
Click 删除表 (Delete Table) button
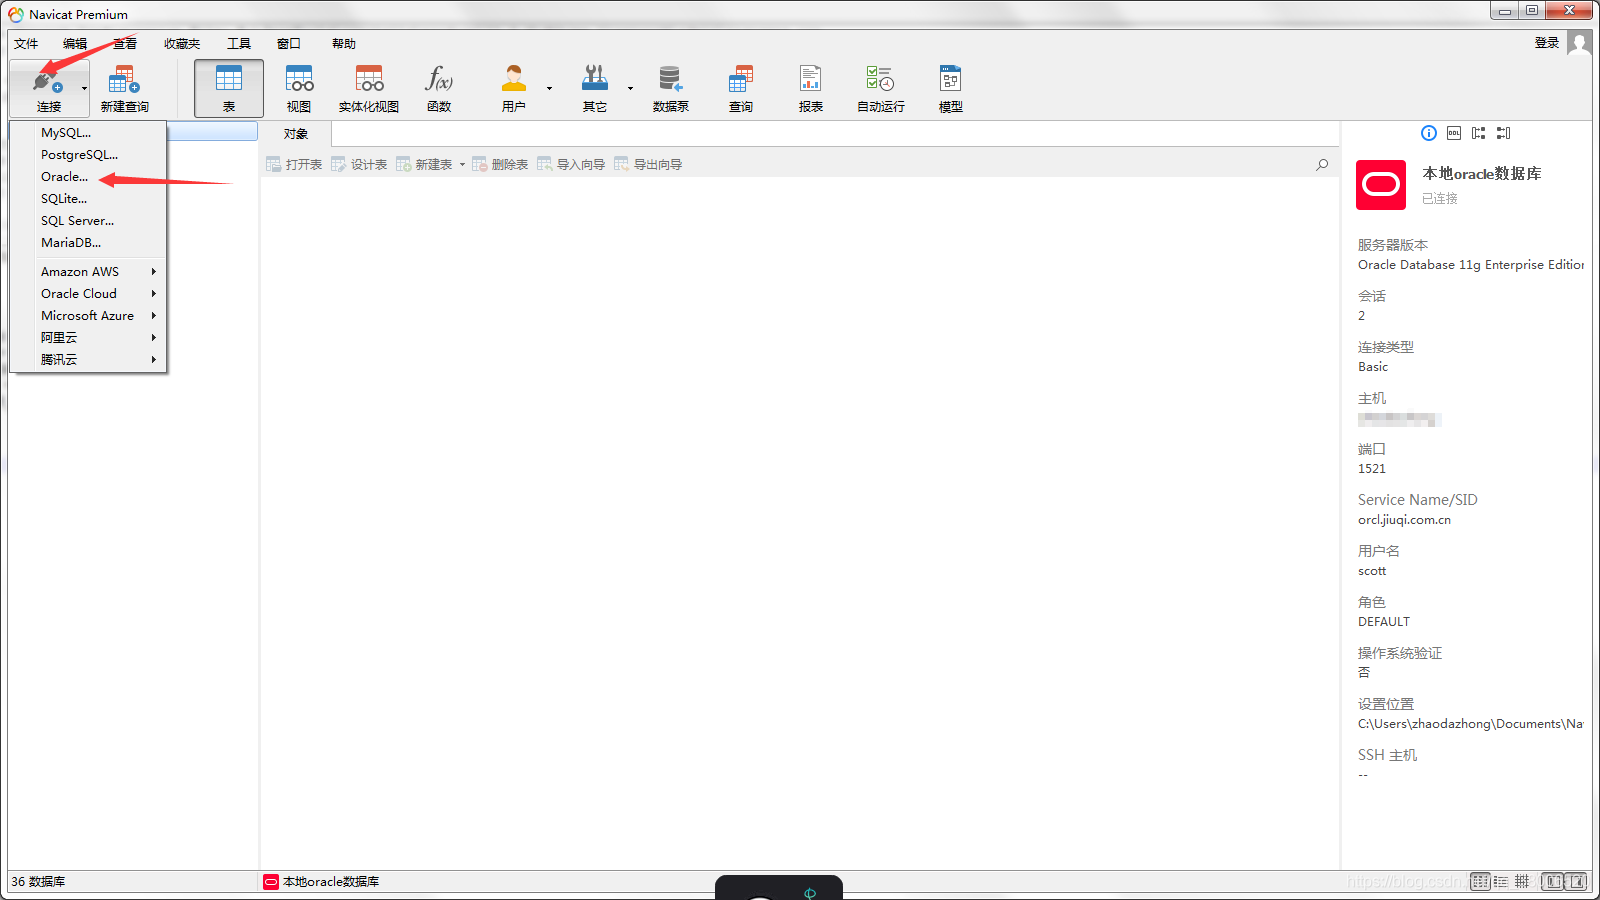(500, 165)
